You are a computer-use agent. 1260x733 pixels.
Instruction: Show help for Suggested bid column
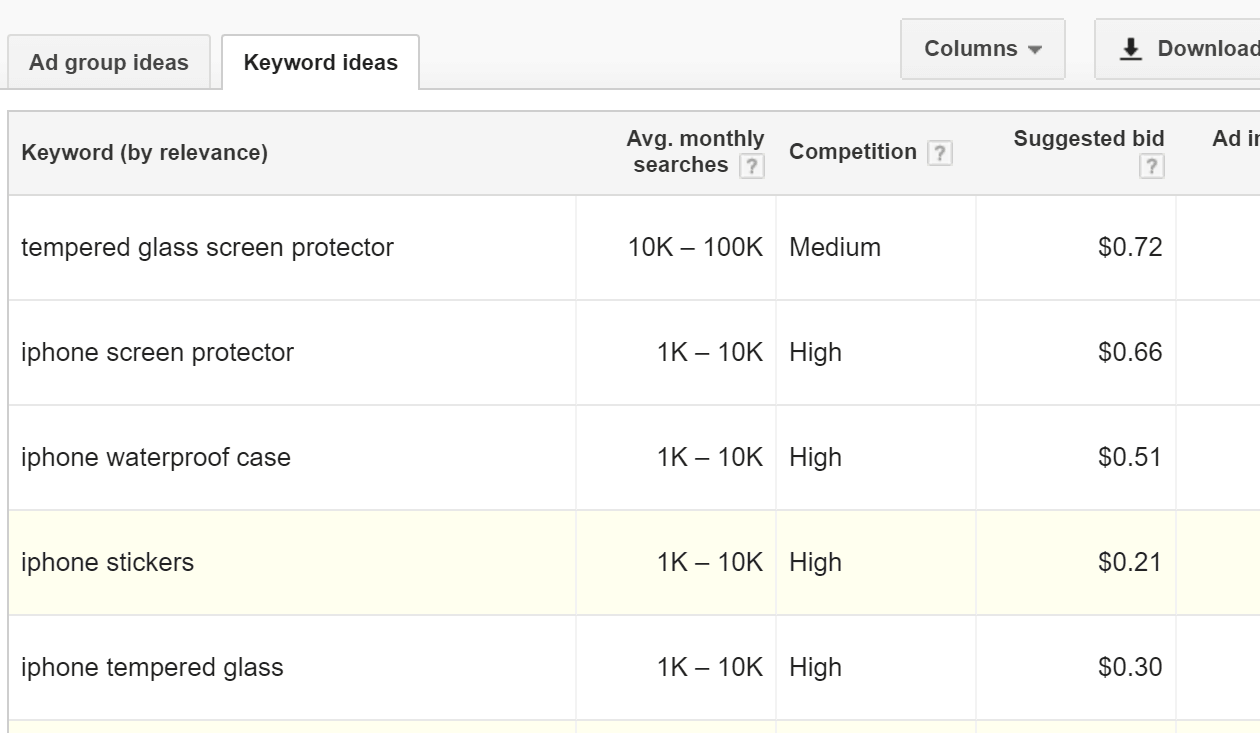(1152, 166)
